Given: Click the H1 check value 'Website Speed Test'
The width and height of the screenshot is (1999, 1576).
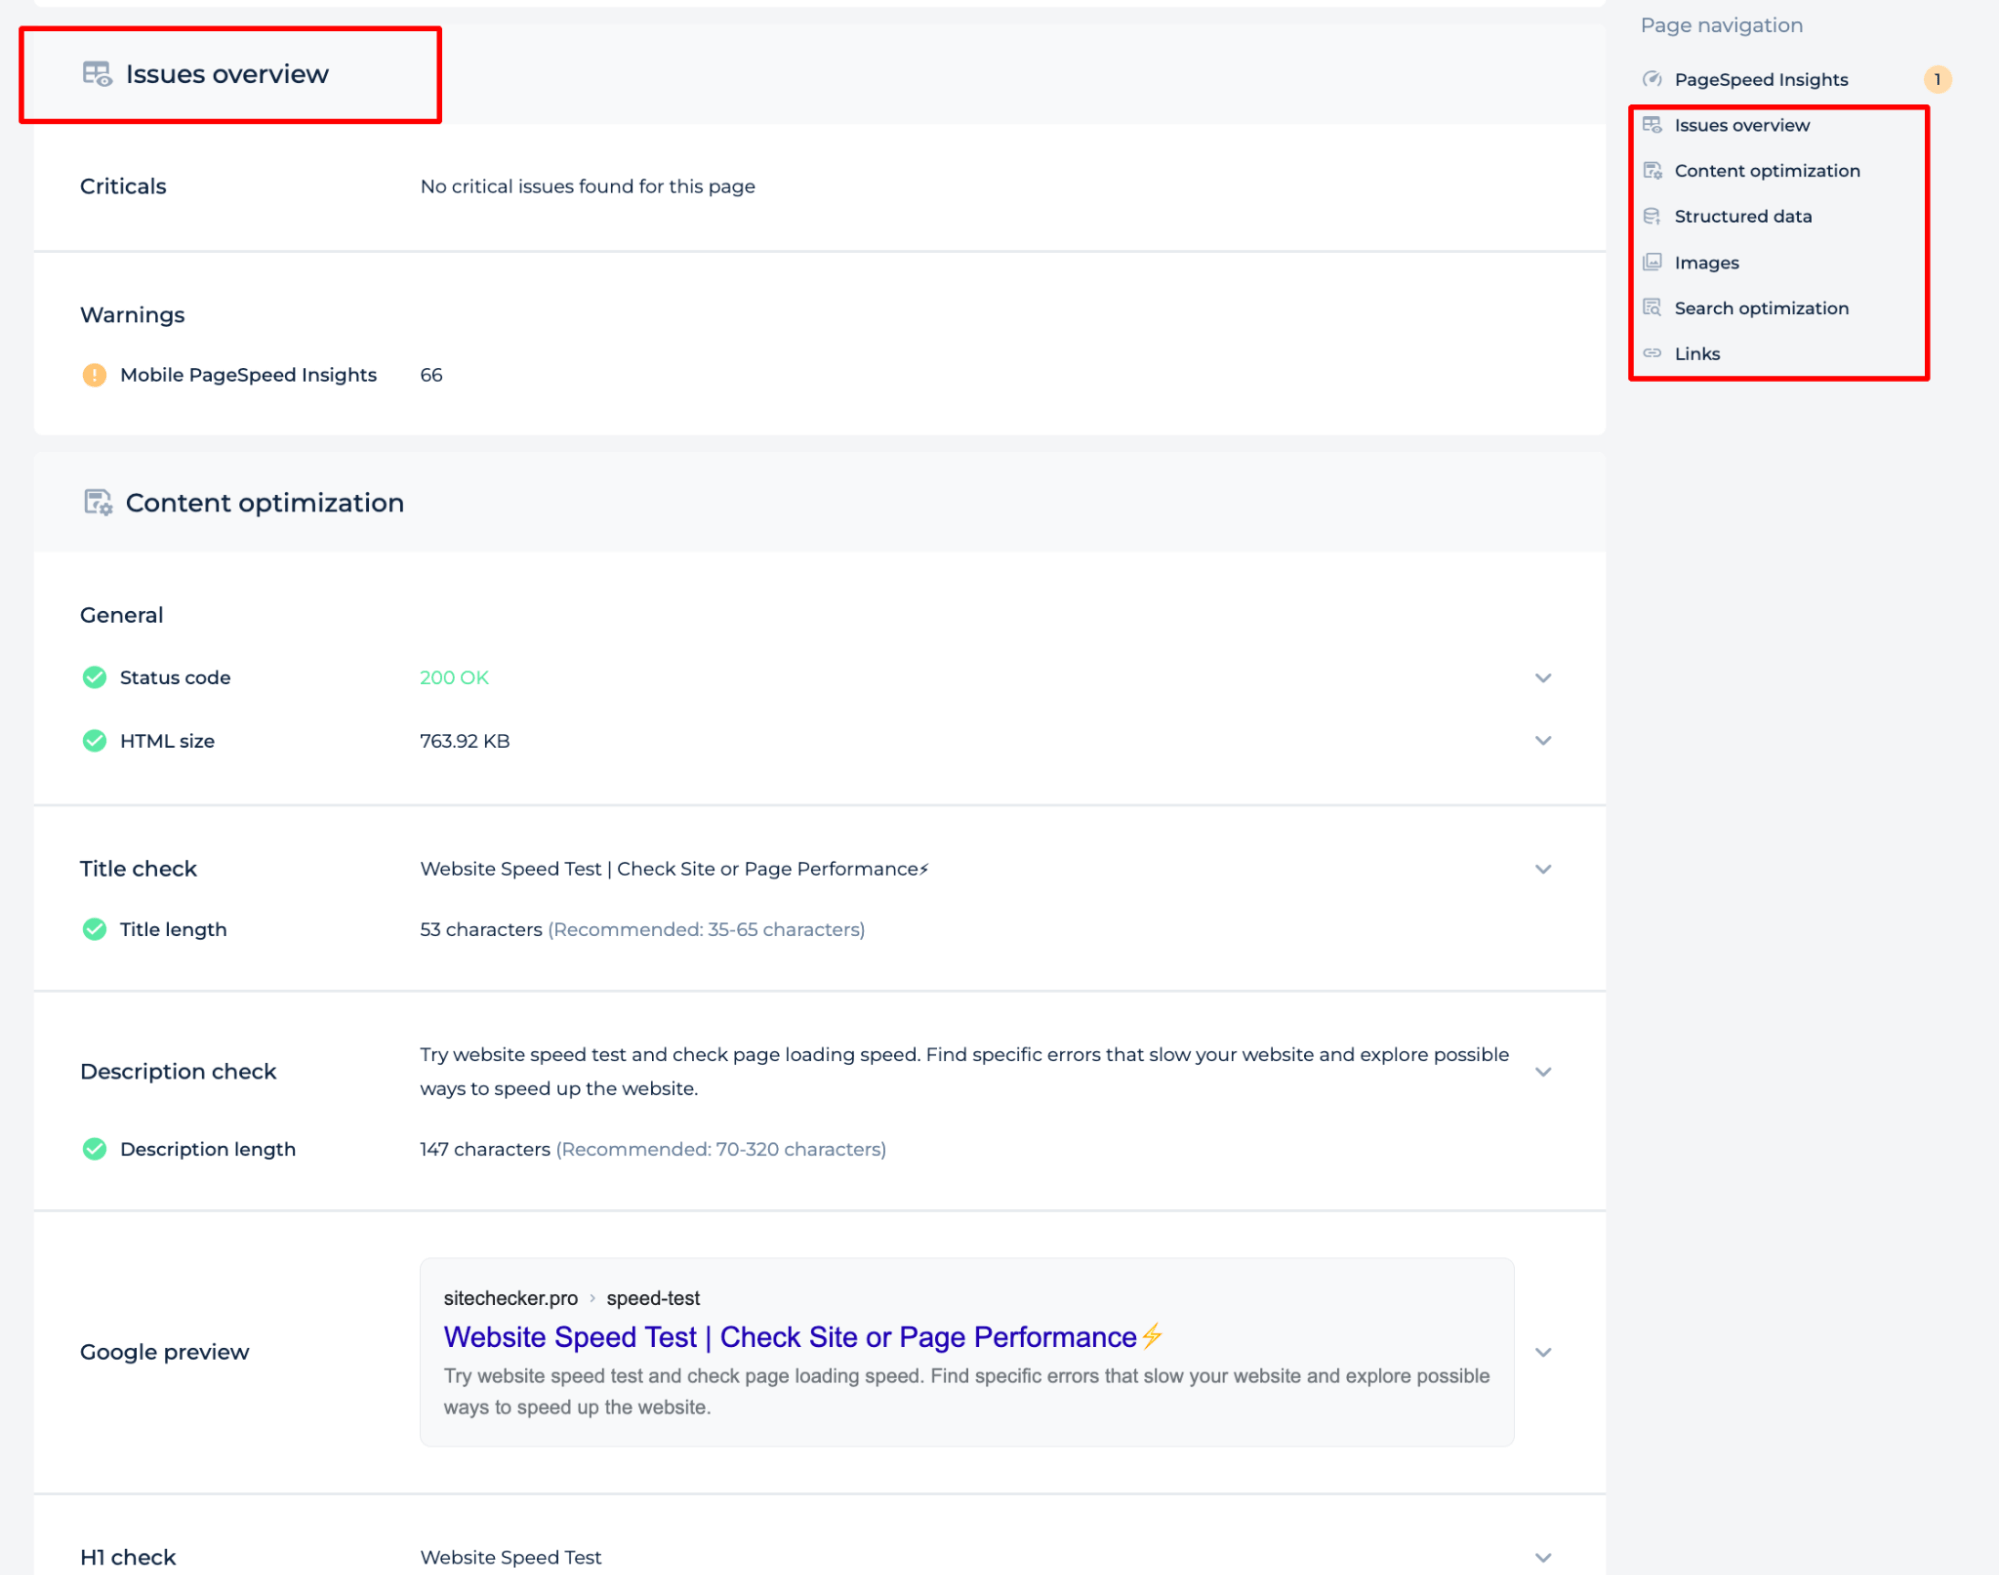Looking at the screenshot, I should point(511,1558).
